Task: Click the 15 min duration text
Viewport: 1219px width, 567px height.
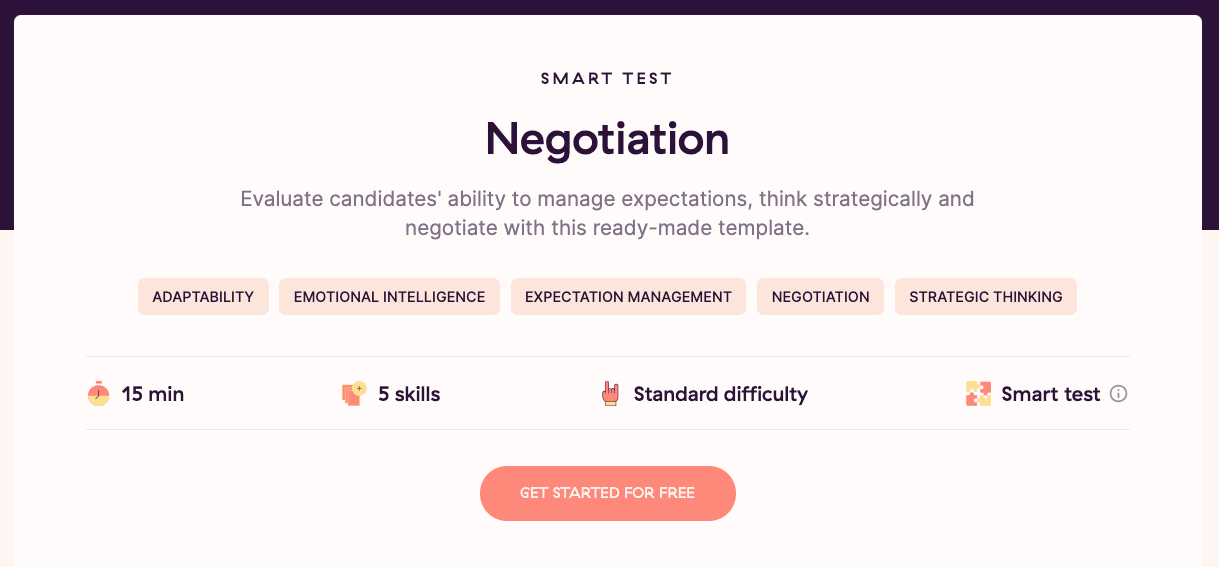Action: 153,394
